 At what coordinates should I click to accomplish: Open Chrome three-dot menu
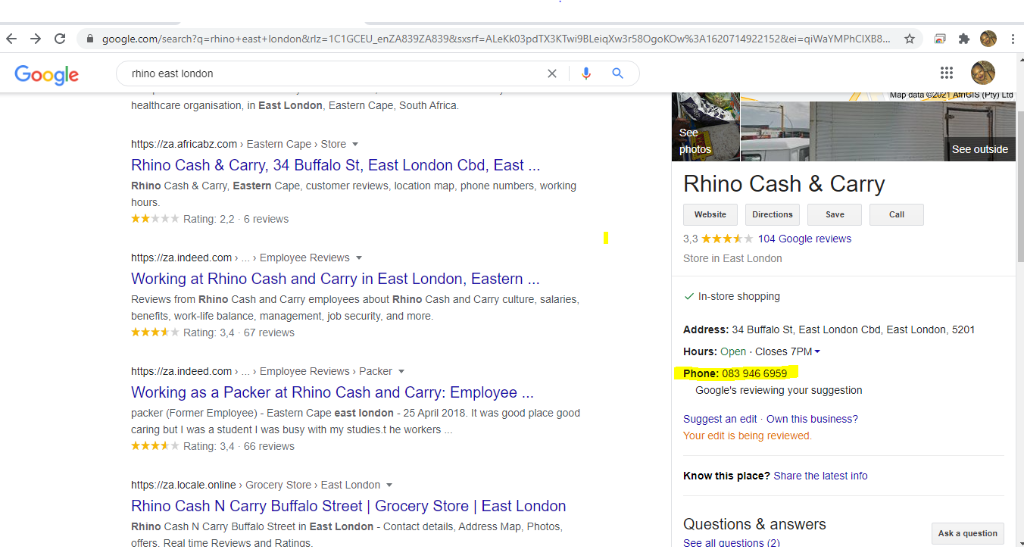pyautogui.click(x=1012, y=39)
